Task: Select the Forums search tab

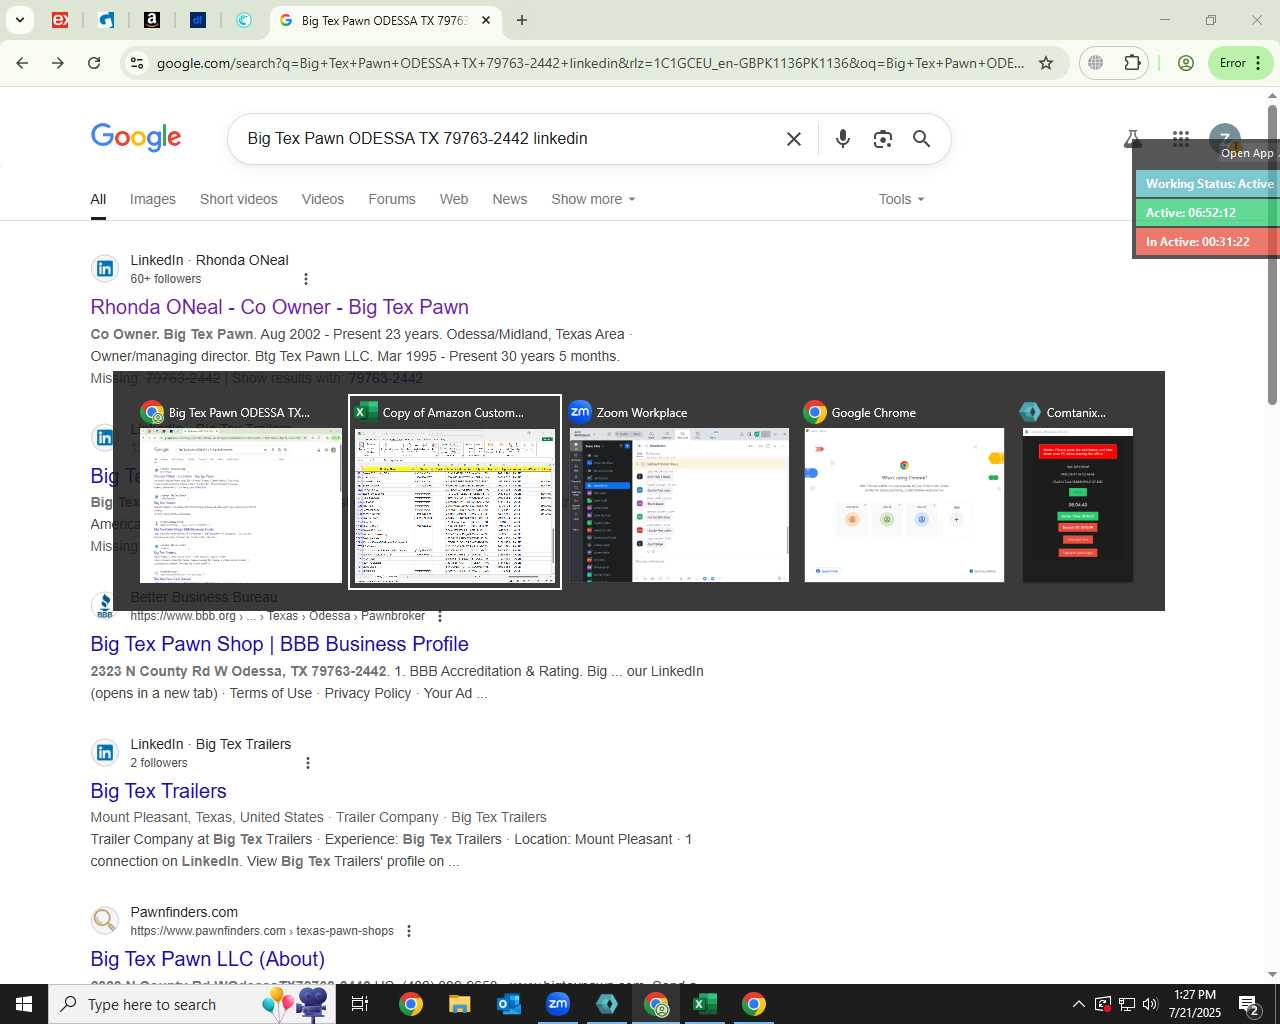Action: pyautogui.click(x=392, y=199)
